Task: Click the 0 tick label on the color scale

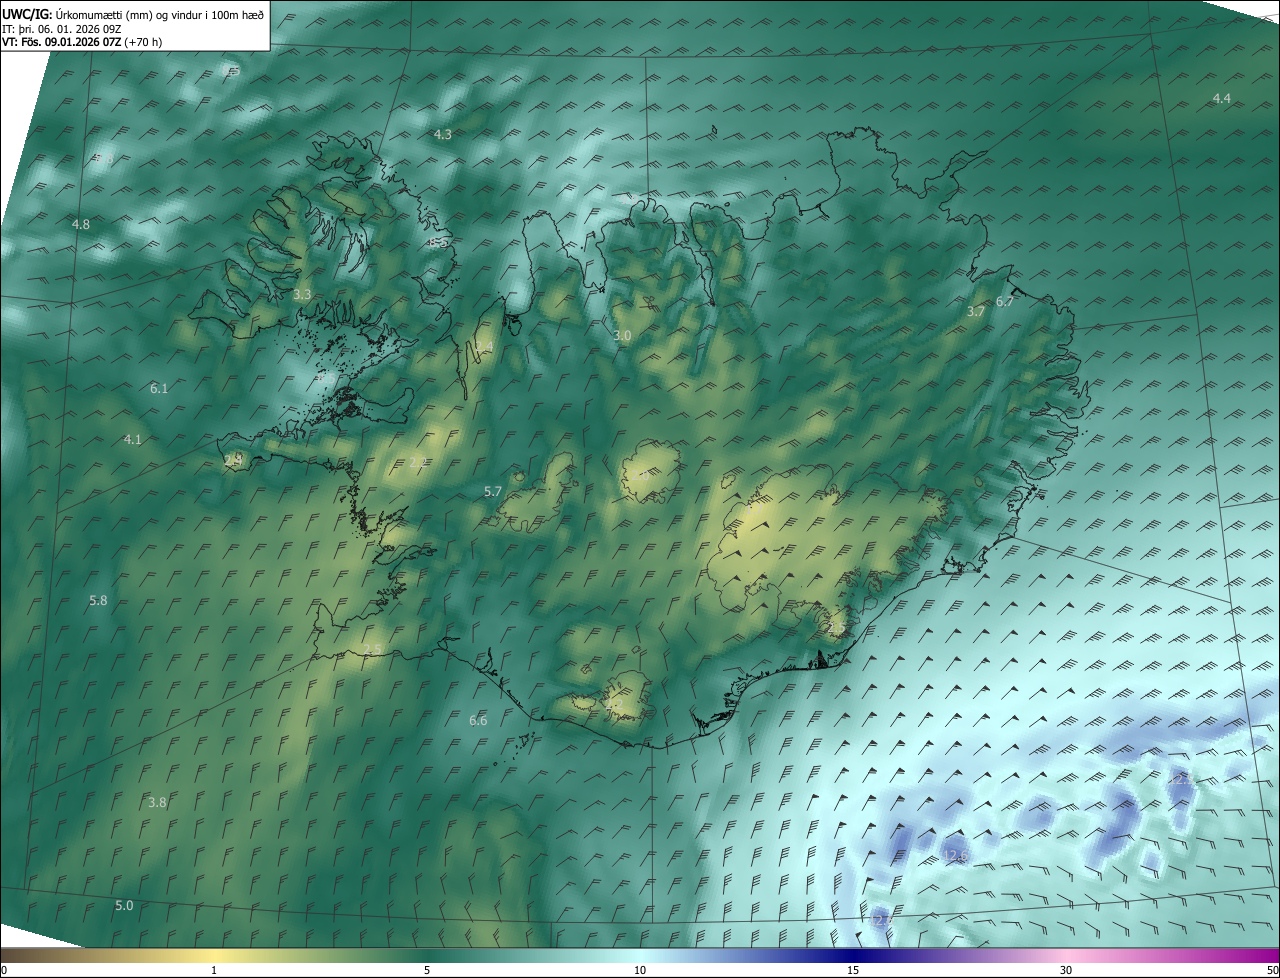Action: point(4,971)
